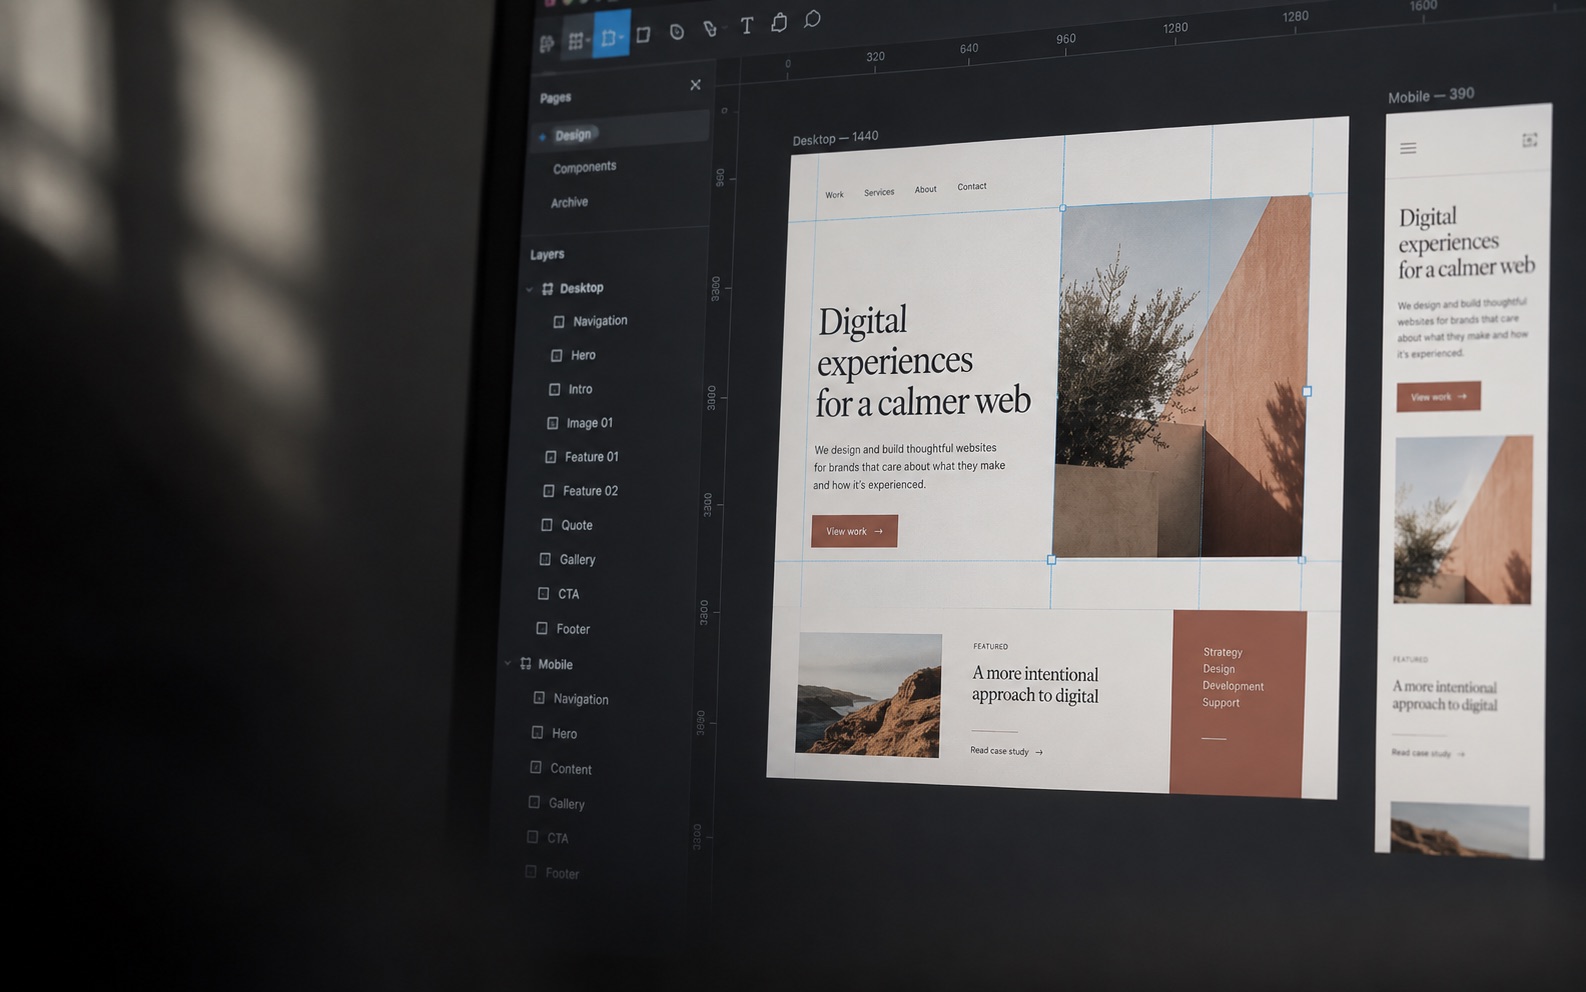Click the Mobile — 390 frame label
This screenshot has height=992, width=1586.
[1430, 96]
